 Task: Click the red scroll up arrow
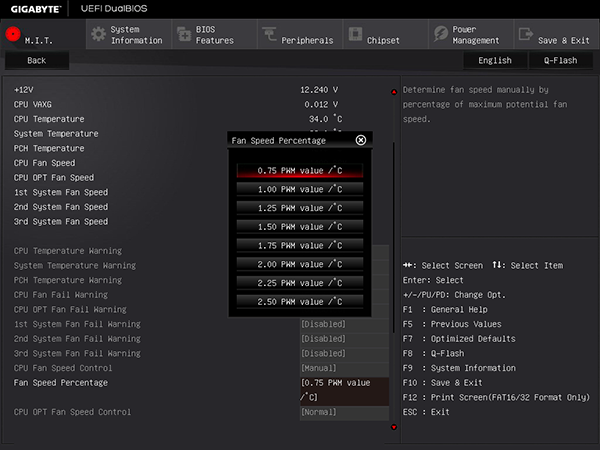[x=394, y=92]
